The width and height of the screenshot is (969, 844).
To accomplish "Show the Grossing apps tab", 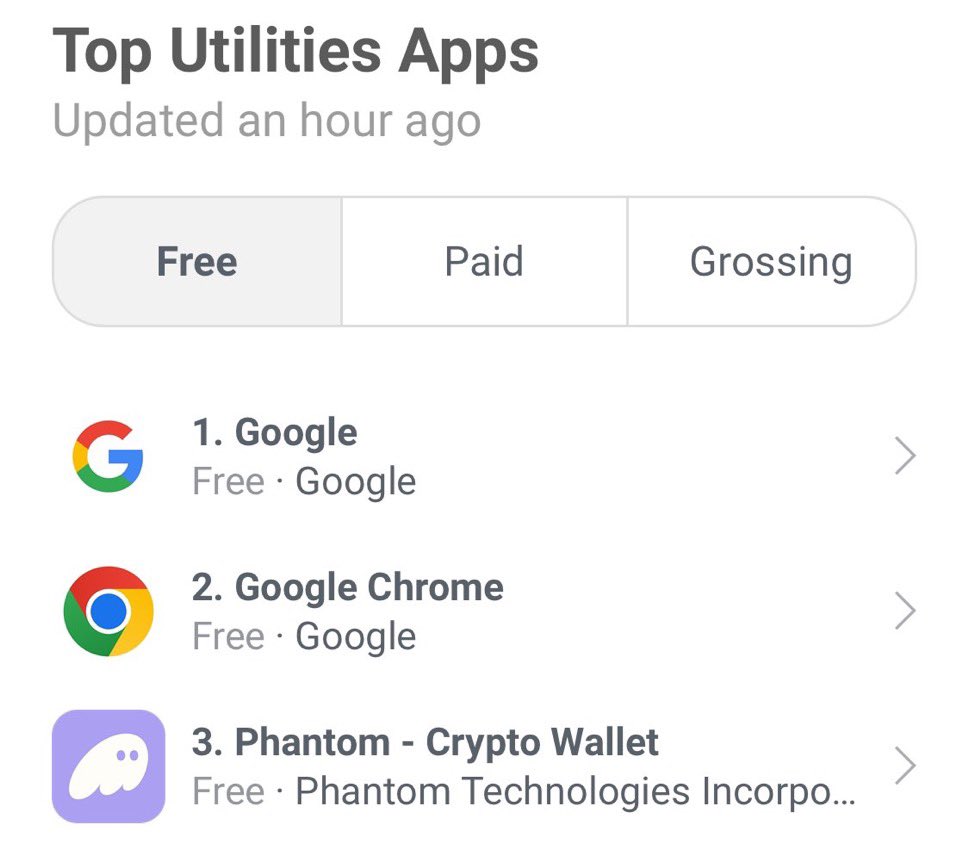I will 771,261.
